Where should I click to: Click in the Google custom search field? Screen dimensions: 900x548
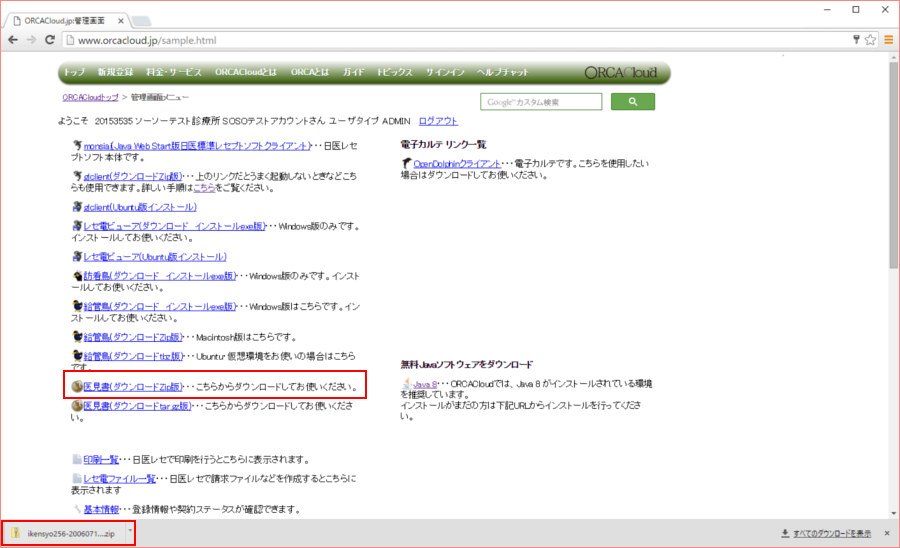541,101
